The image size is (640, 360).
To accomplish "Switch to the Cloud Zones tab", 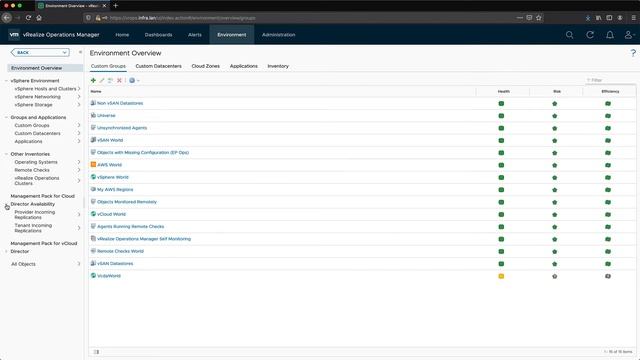I will click(206, 66).
